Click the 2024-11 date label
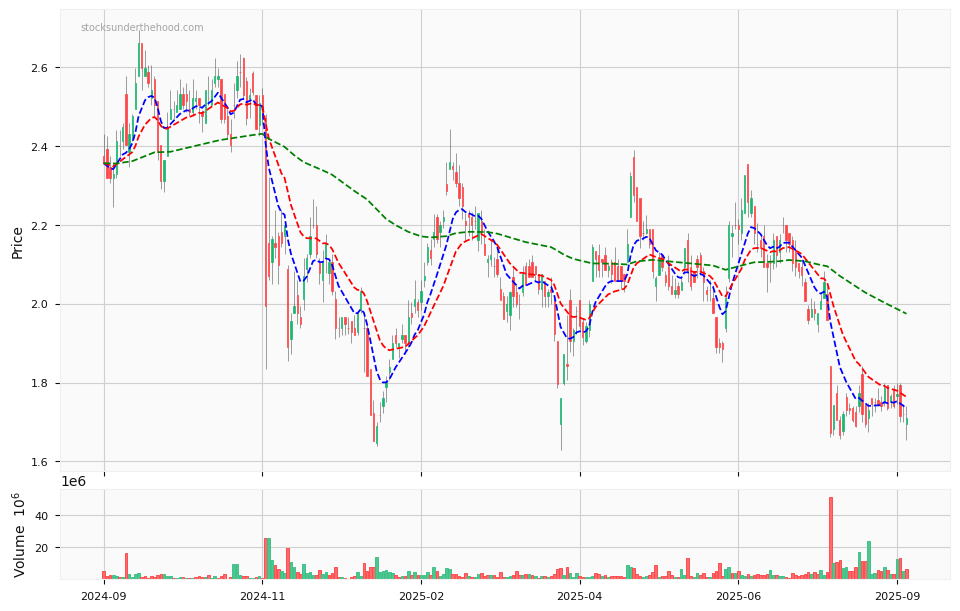Viewport: 960px width, 611px height. pos(262,596)
